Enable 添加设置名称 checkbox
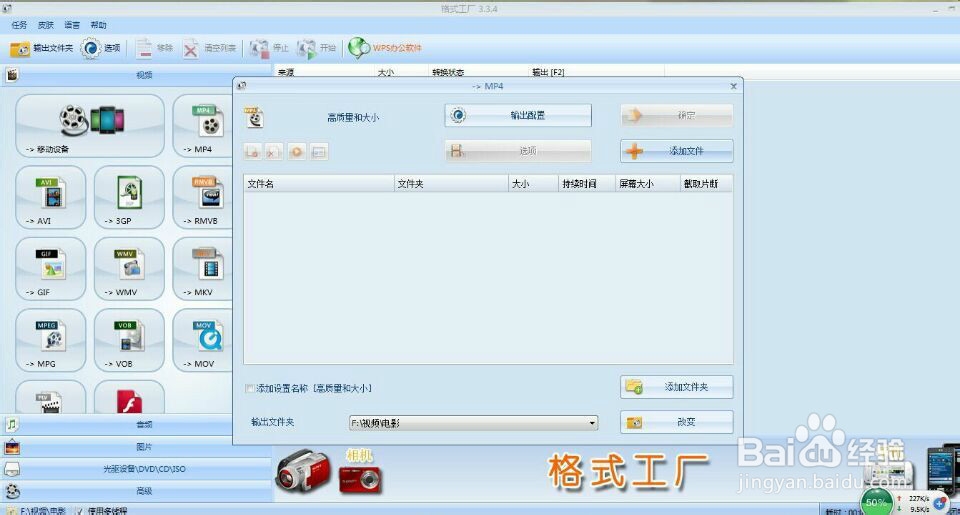This screenshot has height=515, width=960. (250, 388)
